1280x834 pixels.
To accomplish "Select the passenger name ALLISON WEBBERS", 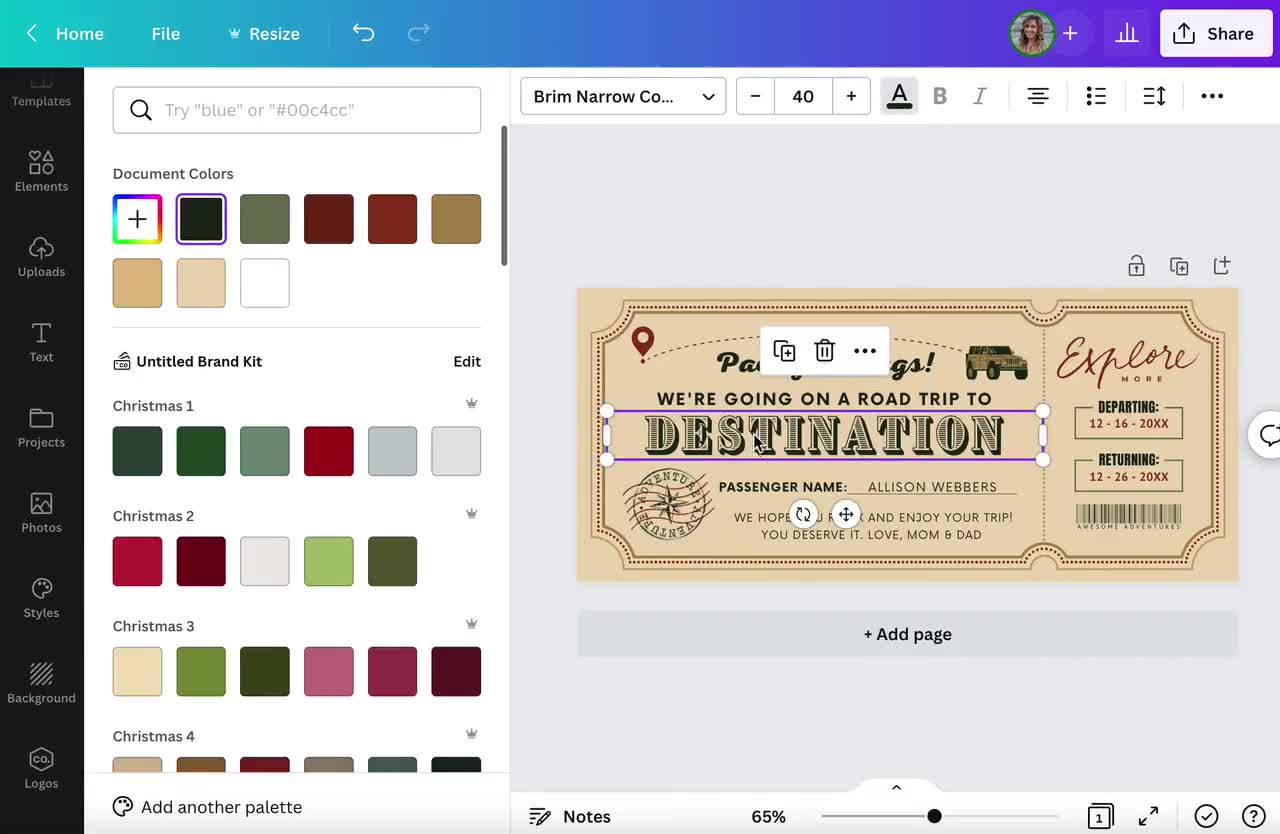I will [932, 487].
